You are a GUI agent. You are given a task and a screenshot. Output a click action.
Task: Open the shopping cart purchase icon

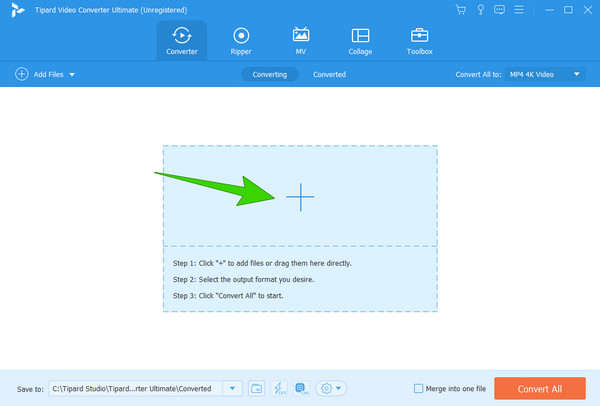460,10
